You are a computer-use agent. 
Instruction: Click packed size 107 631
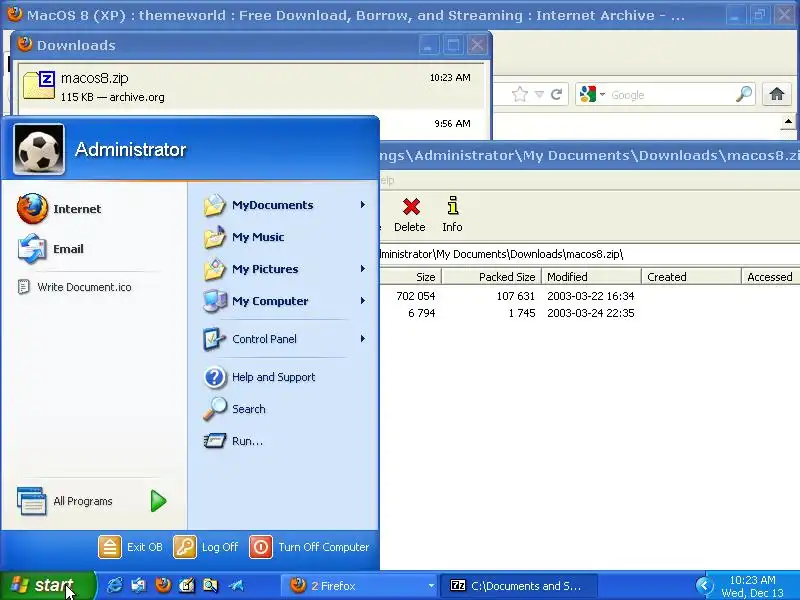pos(515,296)
